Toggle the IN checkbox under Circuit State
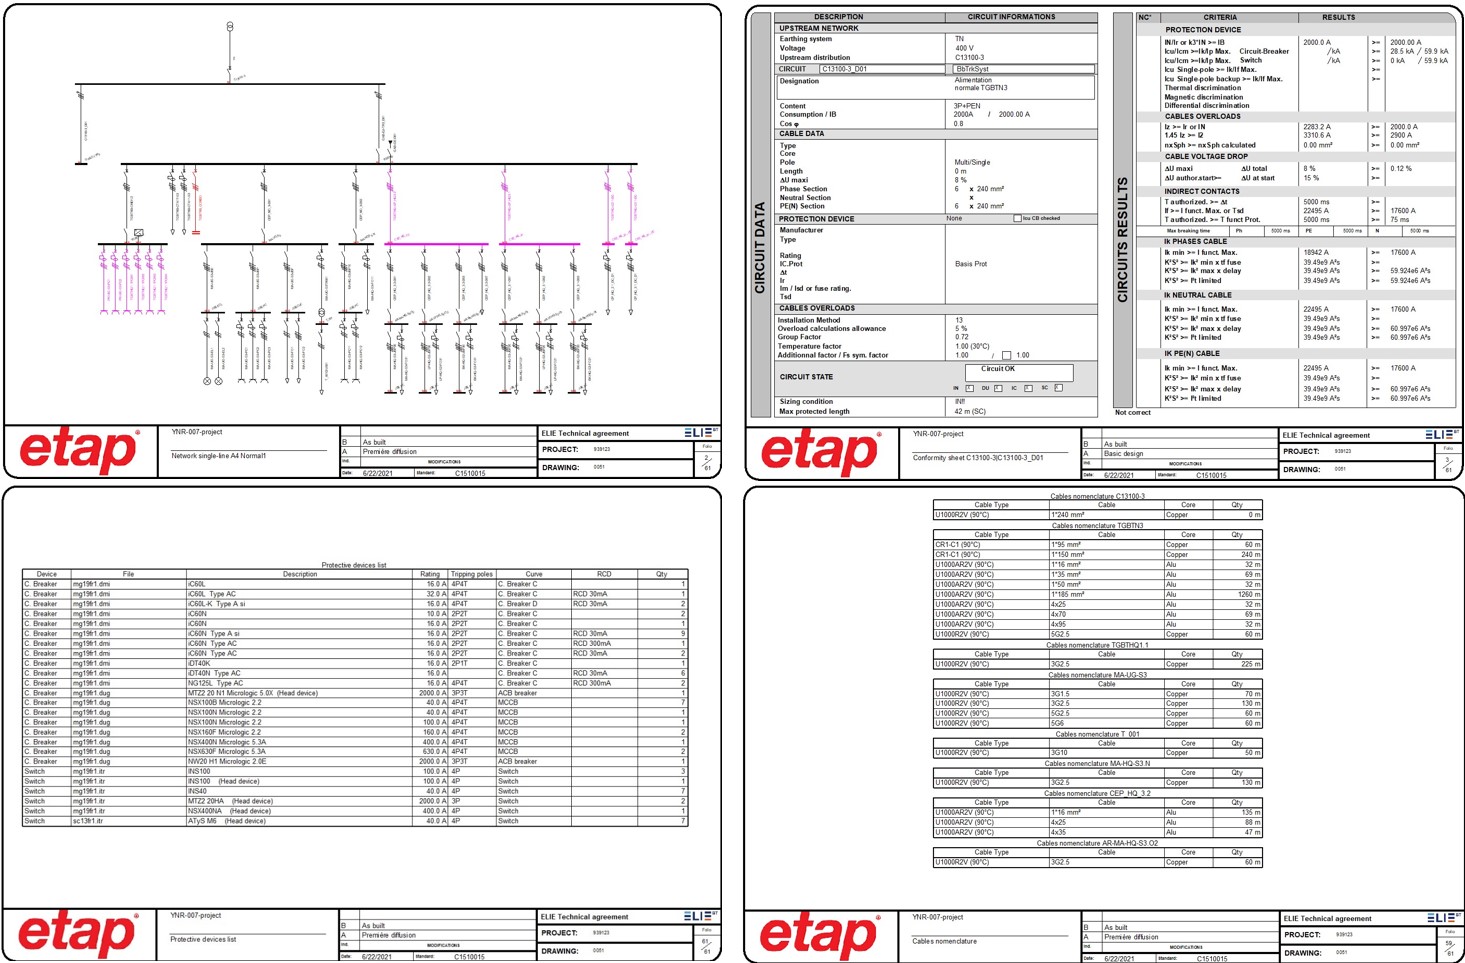1465x963 pixels. click(x=969, y=388)
